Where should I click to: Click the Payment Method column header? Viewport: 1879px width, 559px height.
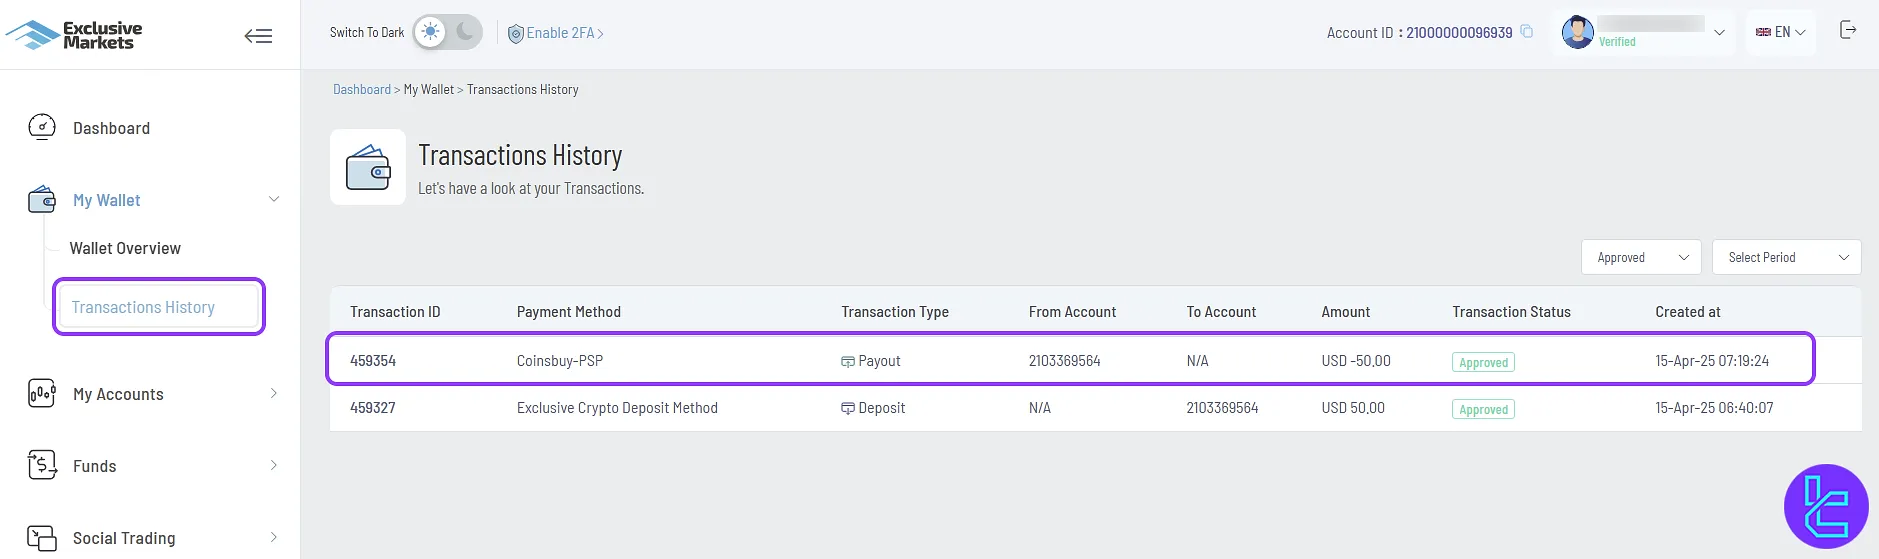[569, 312]
